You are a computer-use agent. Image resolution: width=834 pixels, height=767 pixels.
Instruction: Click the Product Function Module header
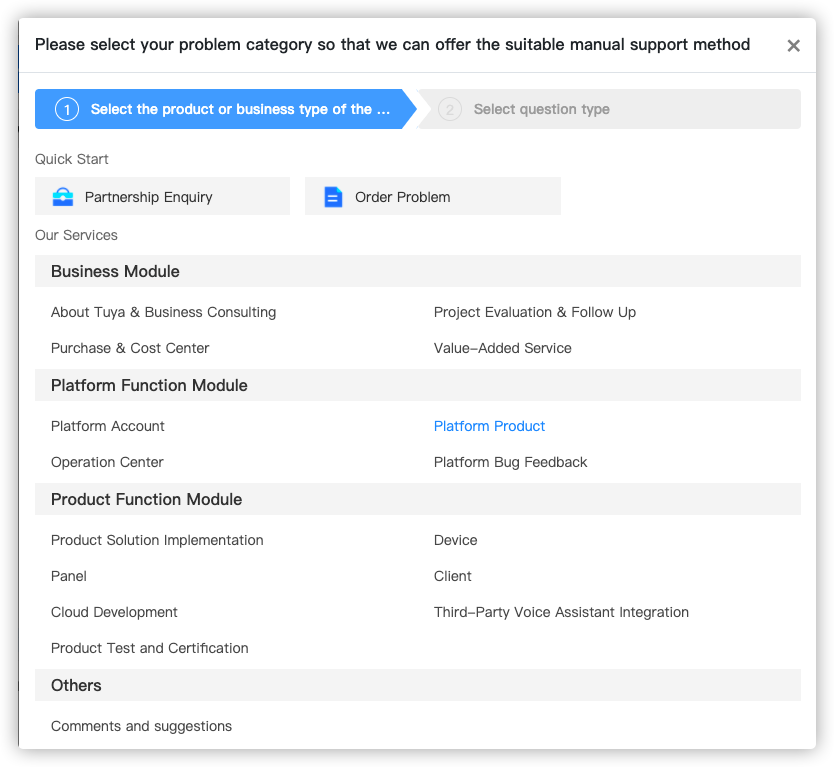pyautogui.click(x=418, y=499)
